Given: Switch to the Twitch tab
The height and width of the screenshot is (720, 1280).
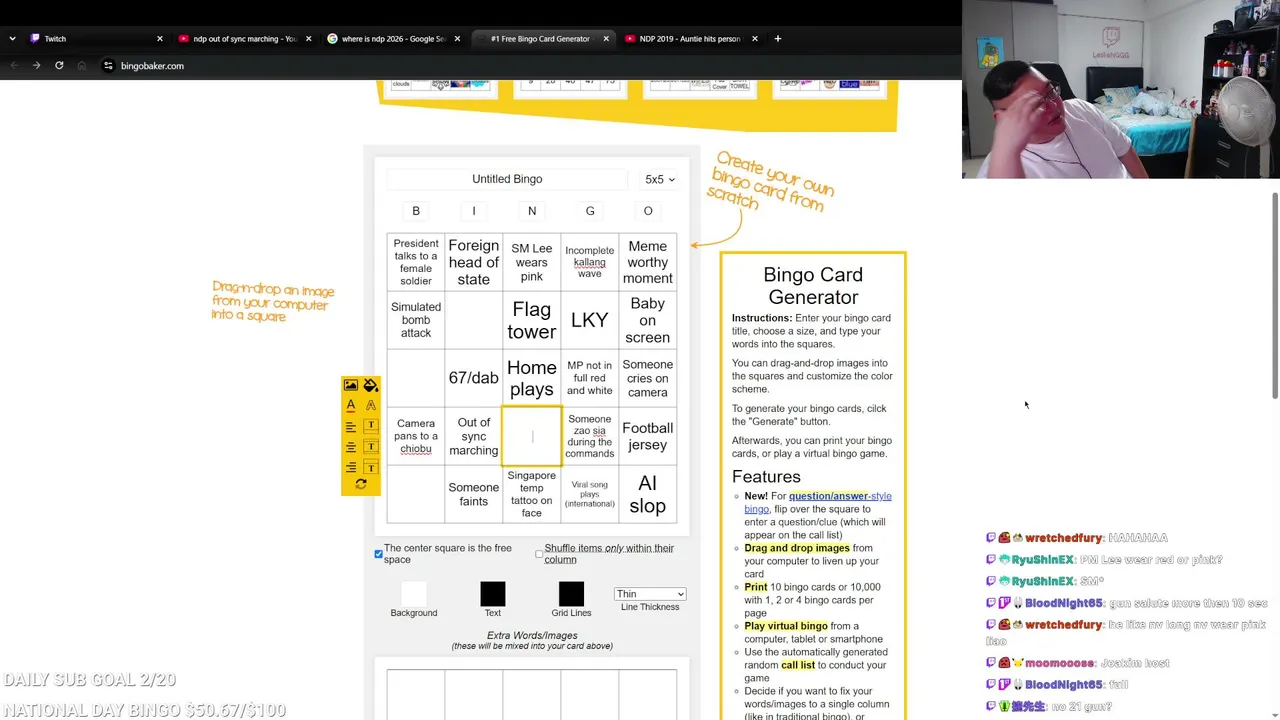Looking at the screenshot, I should coord(95,39).
